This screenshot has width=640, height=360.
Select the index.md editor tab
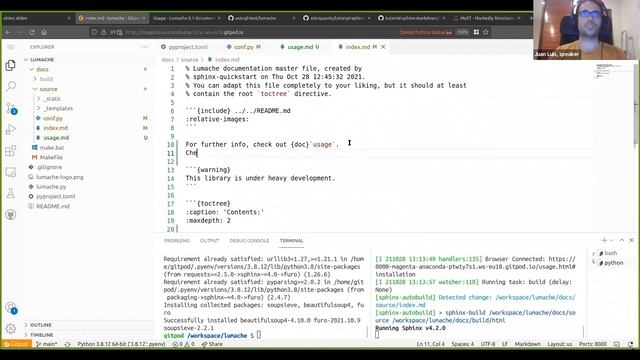click(x=358, y=47)
